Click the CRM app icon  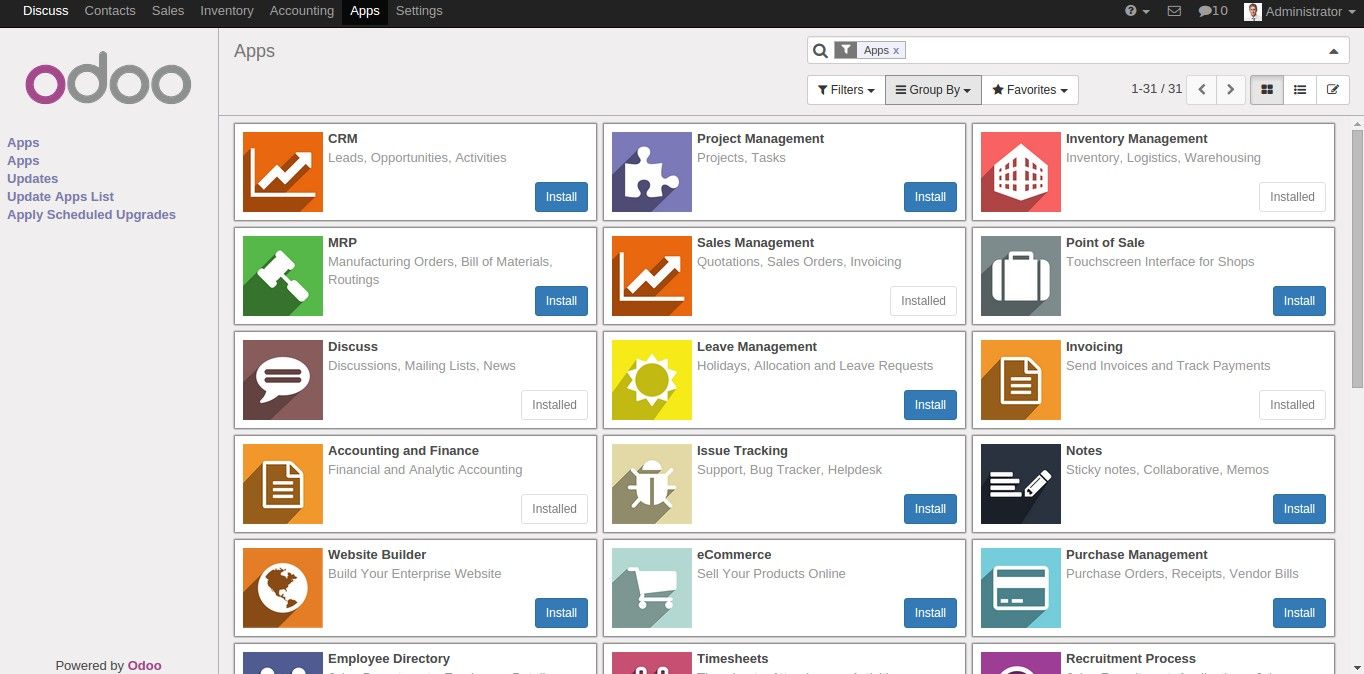[283, 172]
